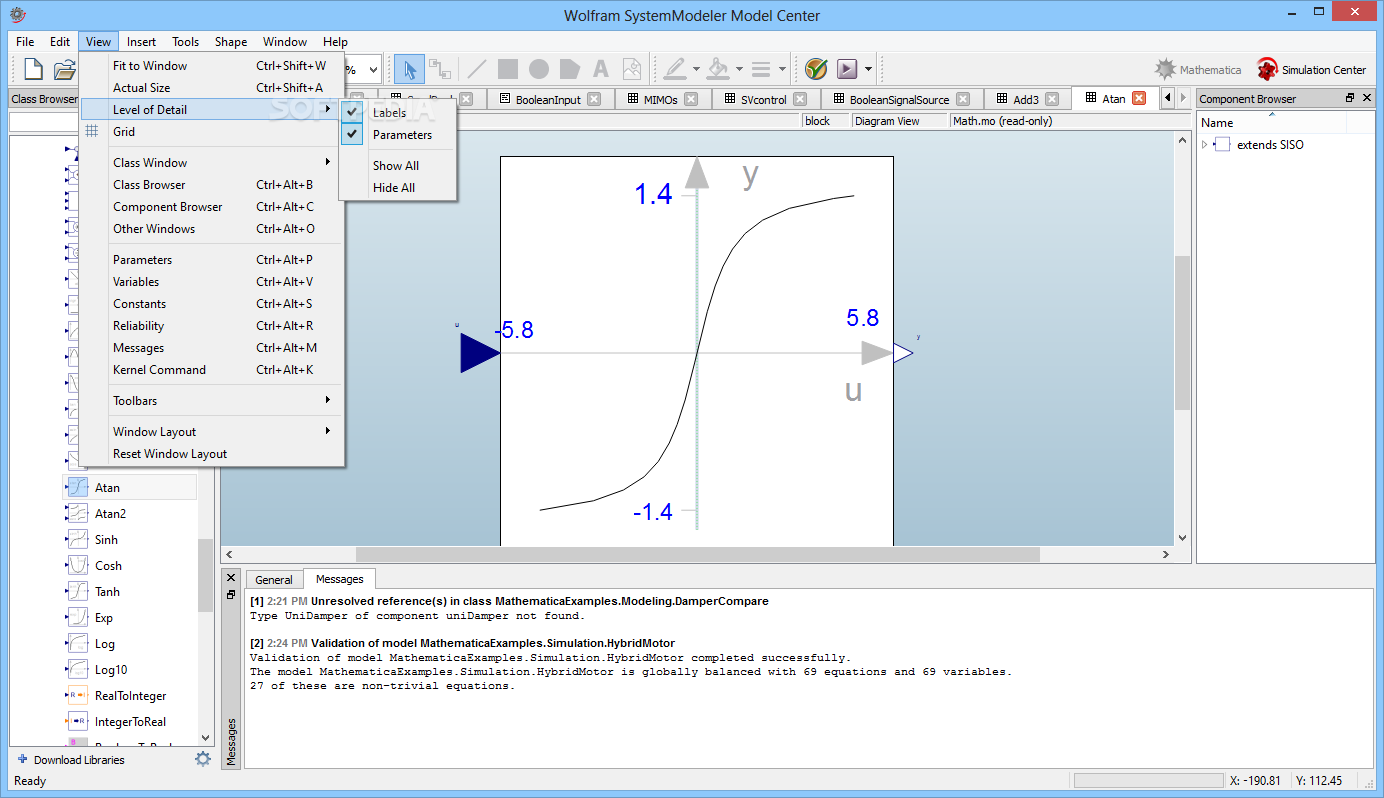The width and height of the screenshot is (1384, 798).
Task: Switch to the MIMOs tab
Action: click(660, 99)
